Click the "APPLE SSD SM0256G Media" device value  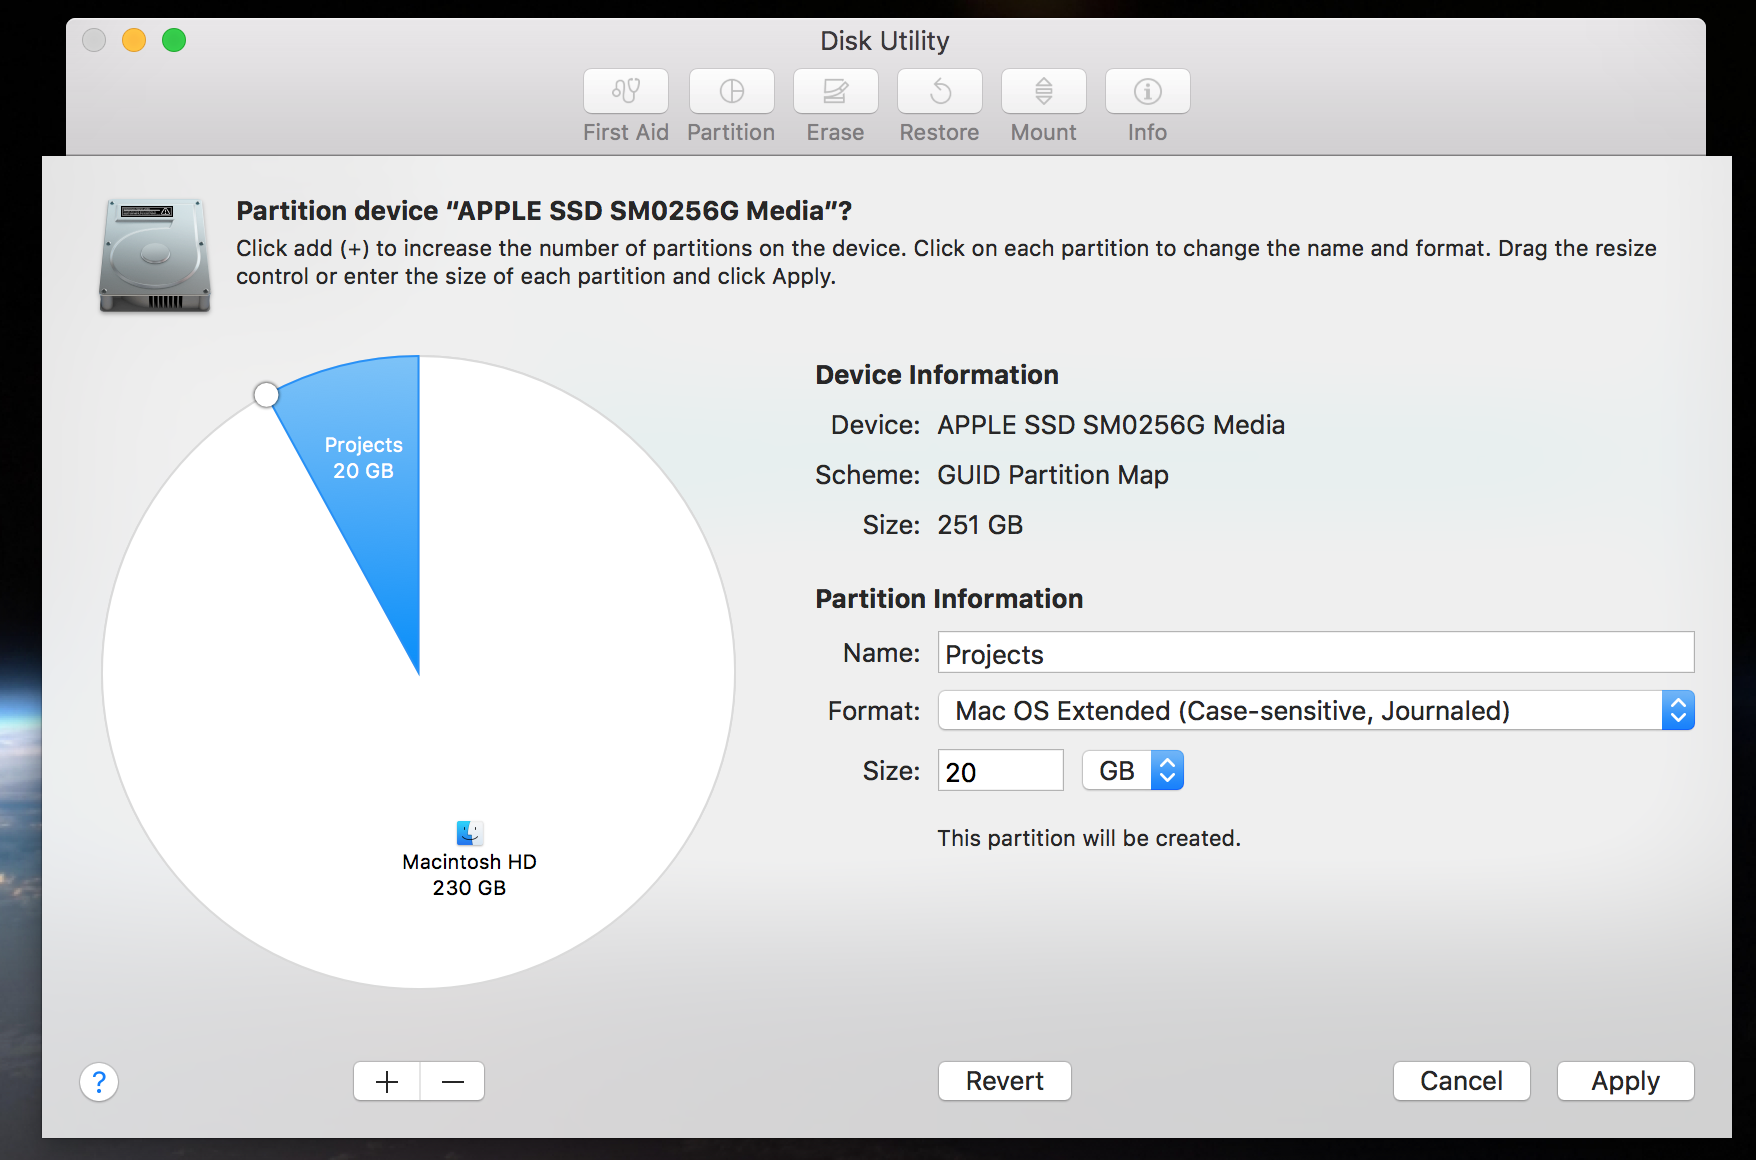pos(1111,425)
